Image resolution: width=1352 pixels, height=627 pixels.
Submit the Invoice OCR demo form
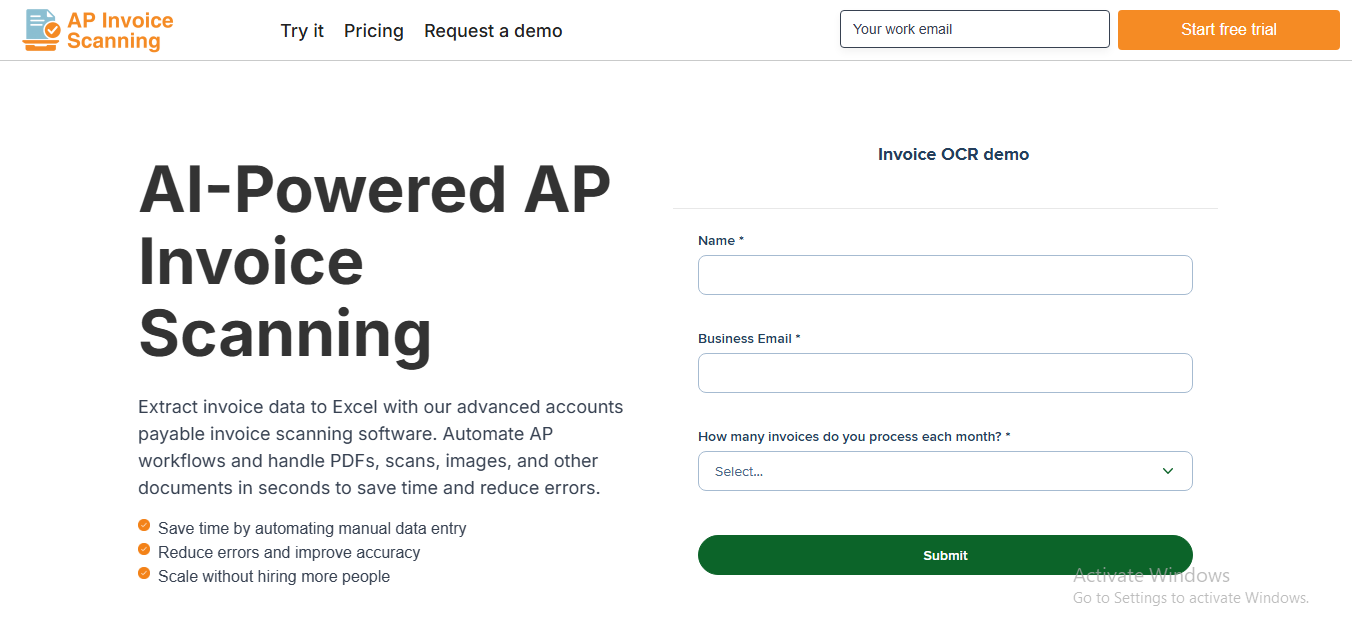point(945,555)
